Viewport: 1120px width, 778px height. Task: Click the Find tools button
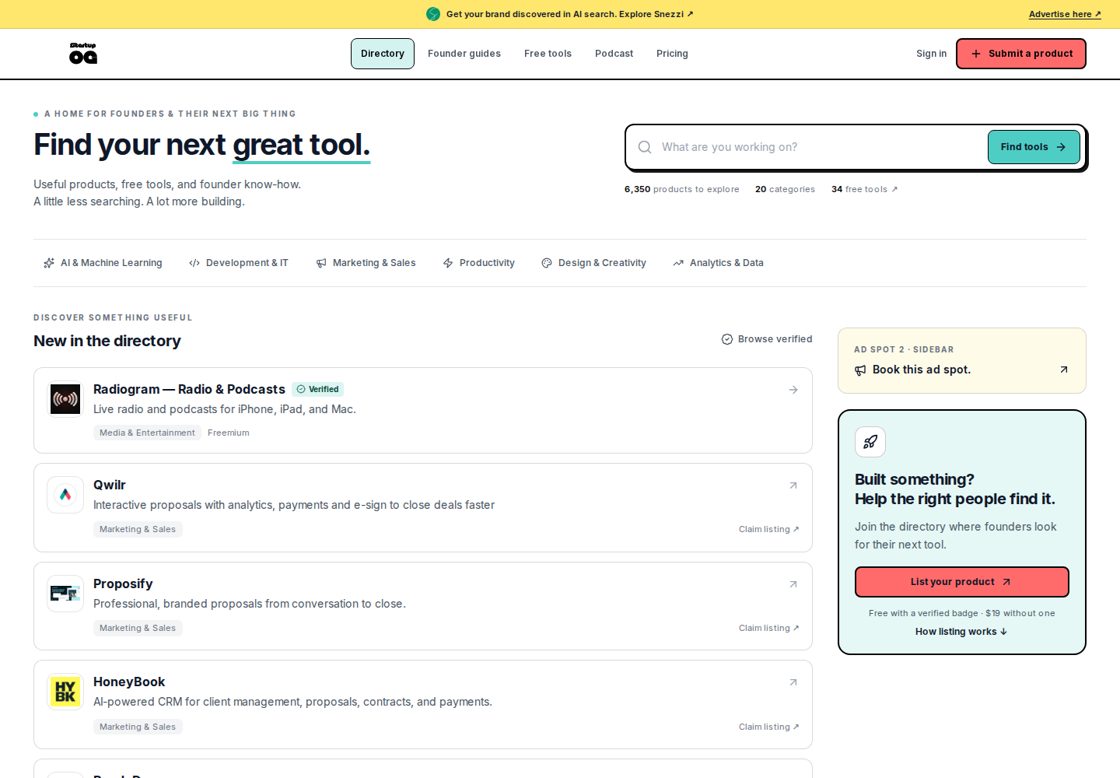(x=1034, y=147)
